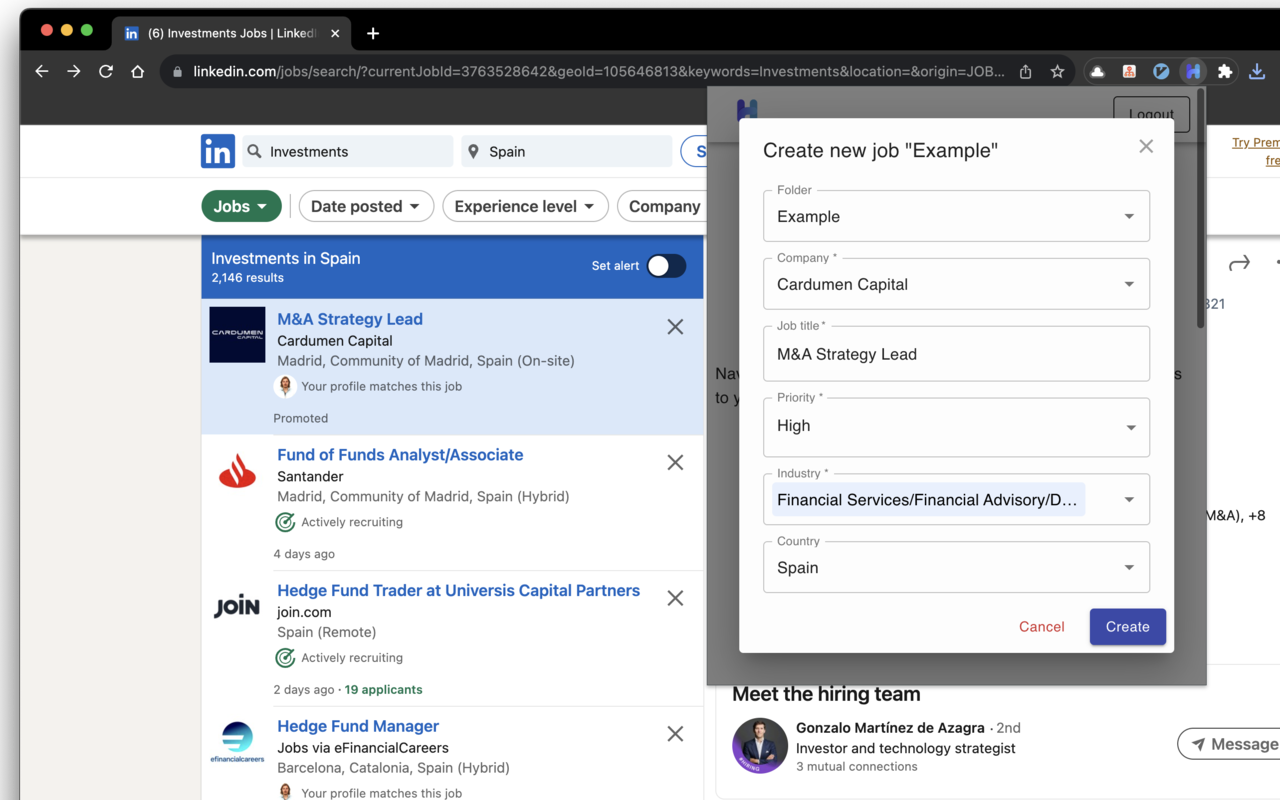Expand the Folder dropdown

[x=1129, y=217]
